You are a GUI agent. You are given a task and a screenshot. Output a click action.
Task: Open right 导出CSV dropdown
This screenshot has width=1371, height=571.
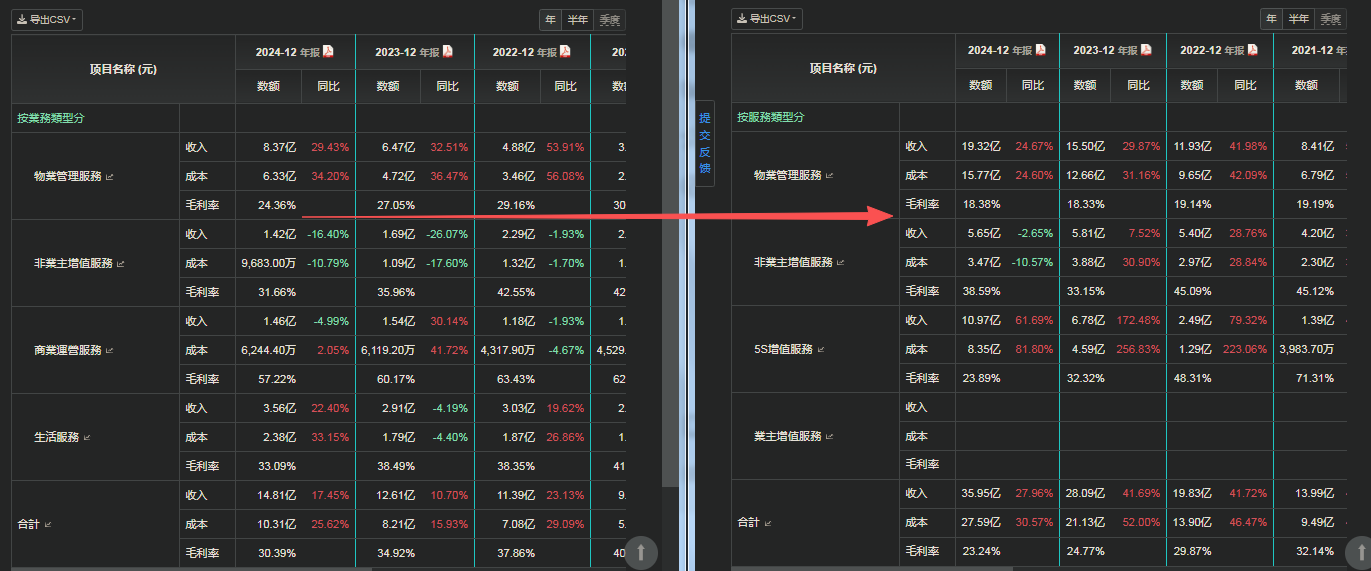pyautogui.click(x=767, y=19)
